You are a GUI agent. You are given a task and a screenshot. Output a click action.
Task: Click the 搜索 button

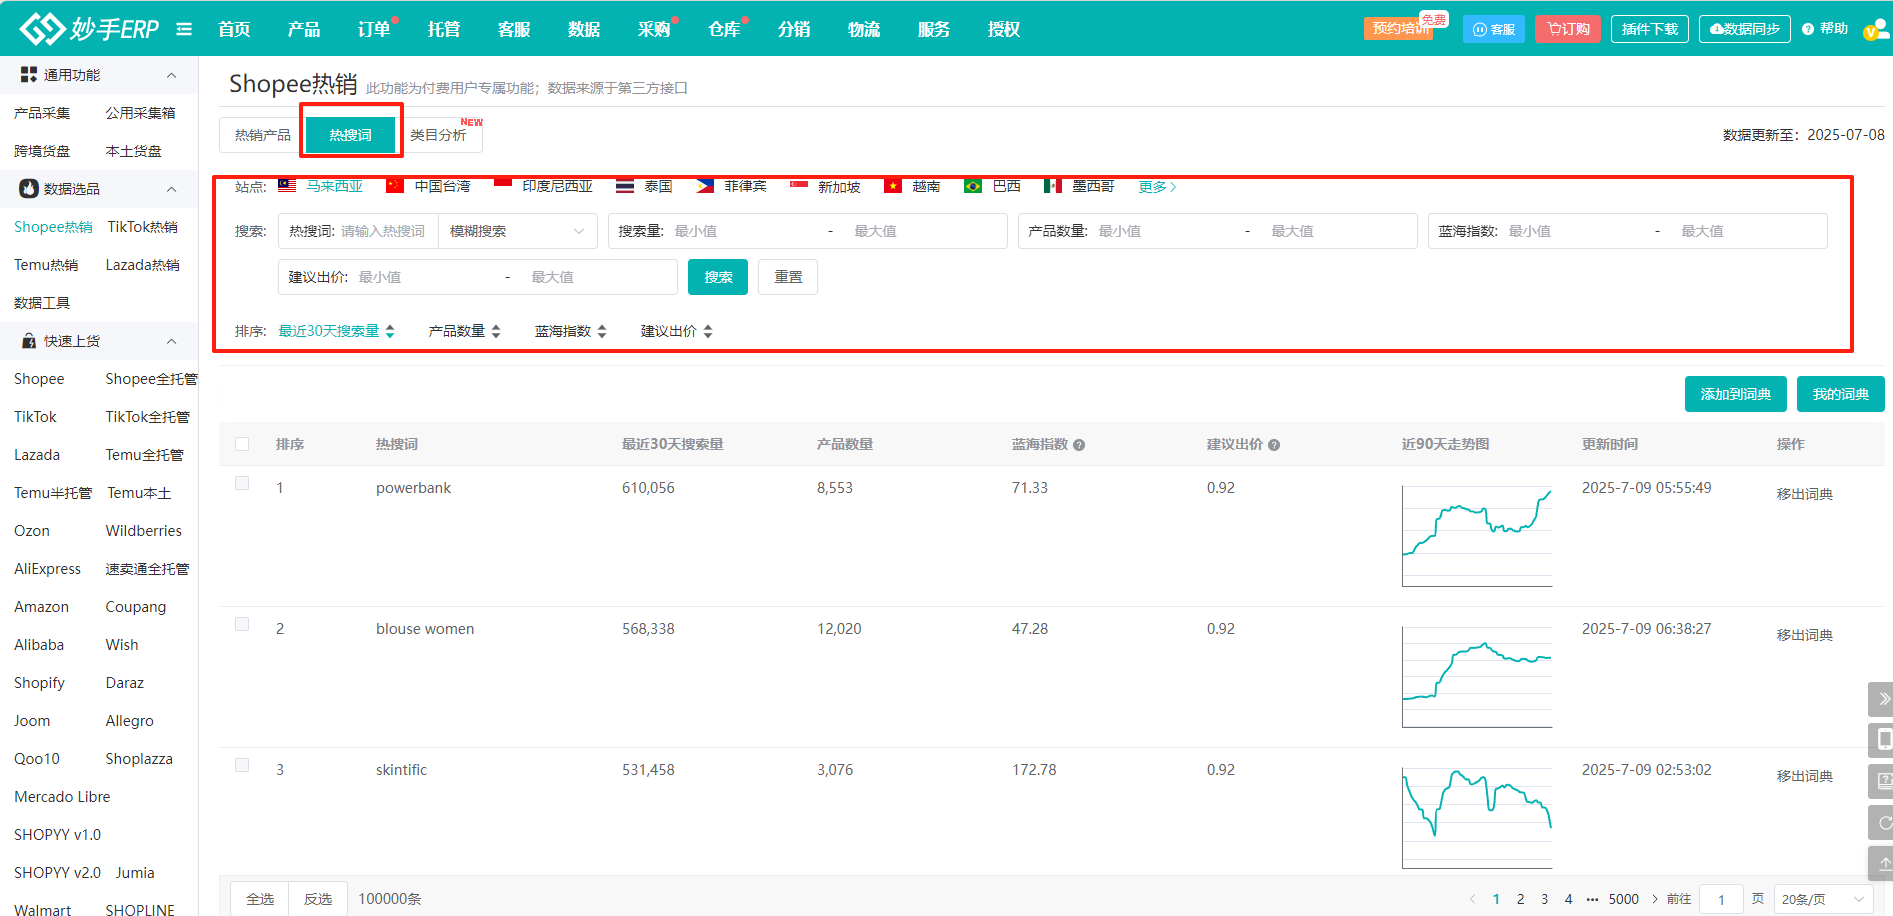point(718,277)
